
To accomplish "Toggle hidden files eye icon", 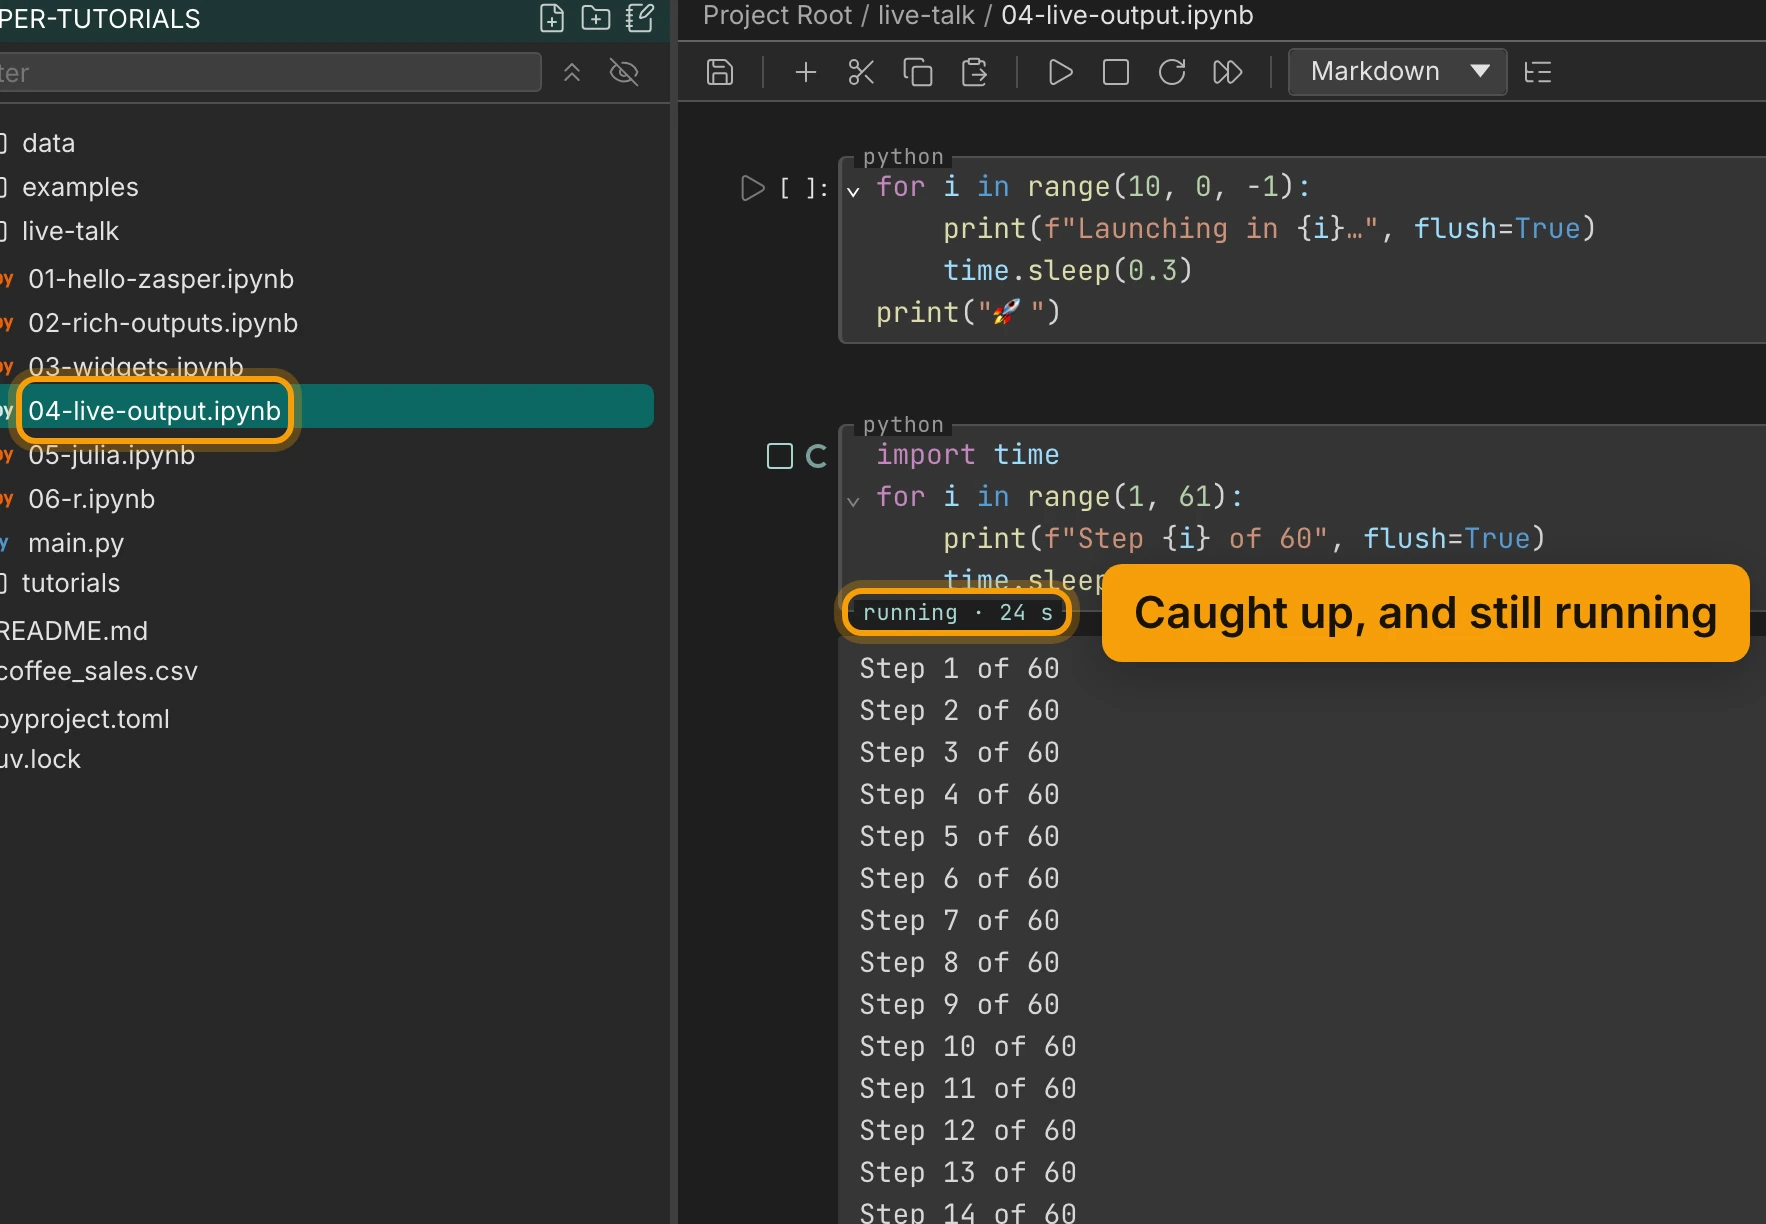I will pyautogui.click(x=624, y=72).
